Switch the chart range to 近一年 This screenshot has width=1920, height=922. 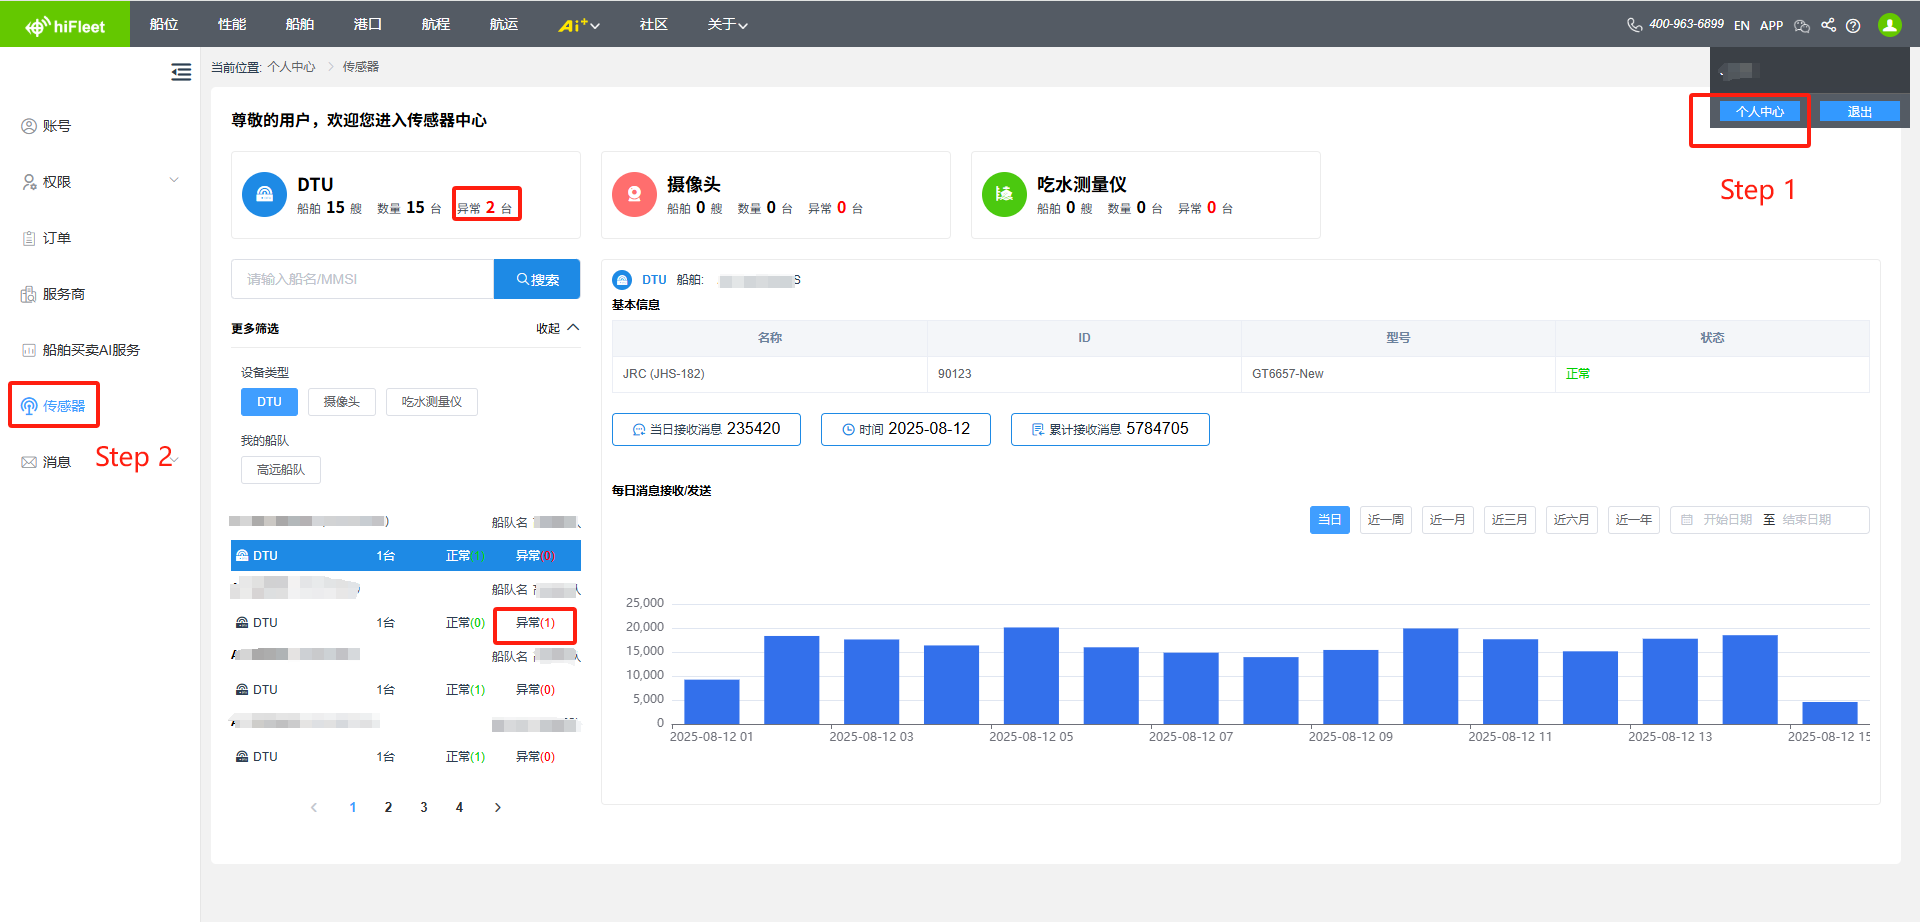click(x=1634, y=520)
